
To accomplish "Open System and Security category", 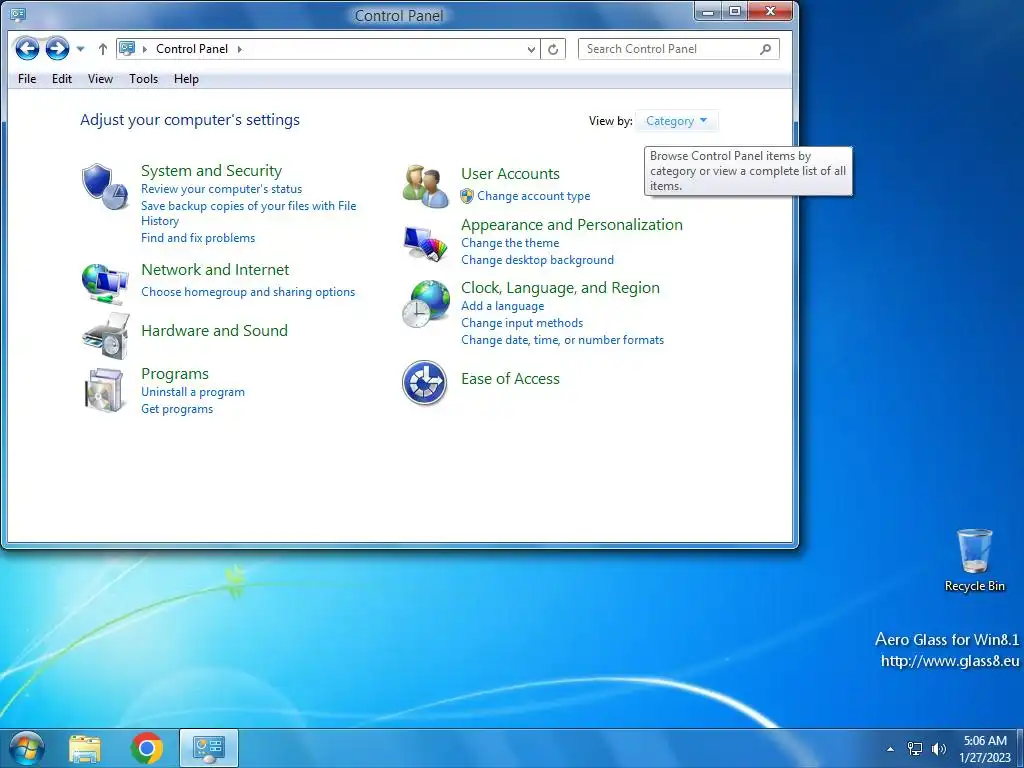I will coord(212,170).
